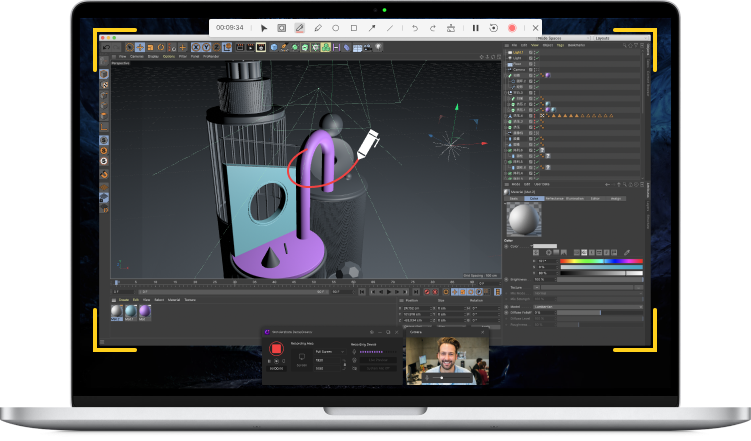Select the rectangle shape annotation tool

click(x=354, y=28)
